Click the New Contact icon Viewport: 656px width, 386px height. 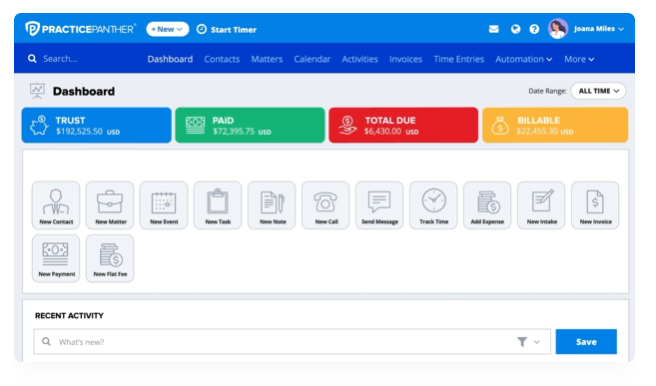pyautogui.click(x=56, y=205)
